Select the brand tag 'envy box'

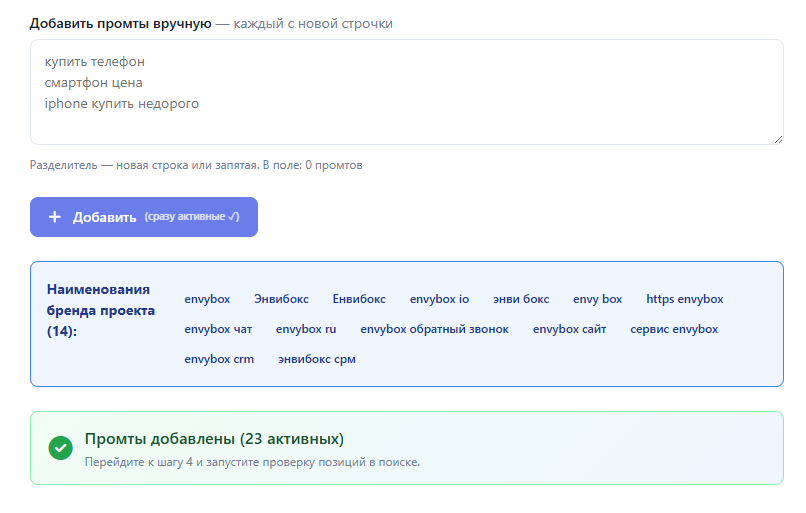597,299
